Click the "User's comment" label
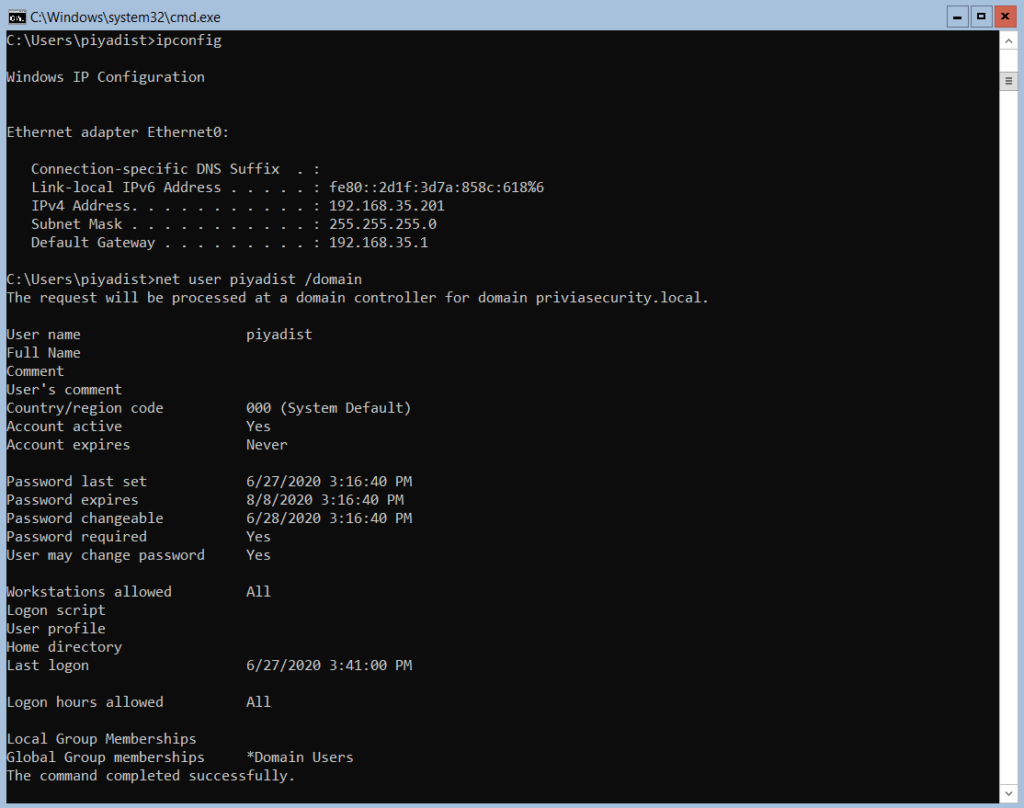 point(64,389)
